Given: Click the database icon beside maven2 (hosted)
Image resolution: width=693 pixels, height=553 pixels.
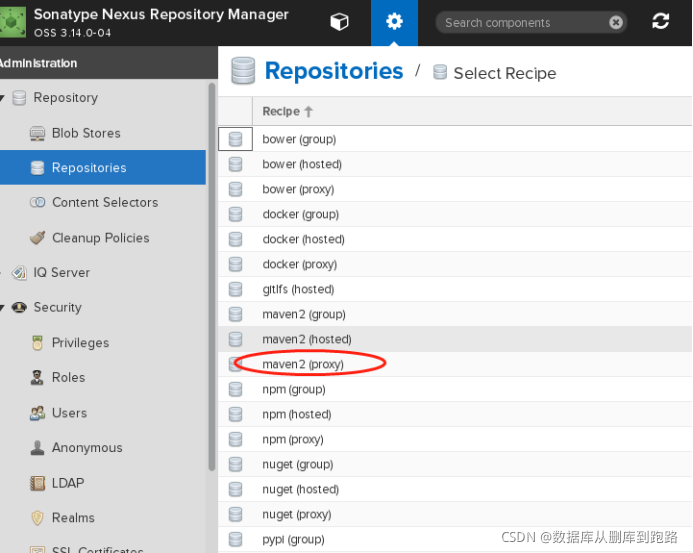Looking at the screenshot, I should click(x=236, y=339).
